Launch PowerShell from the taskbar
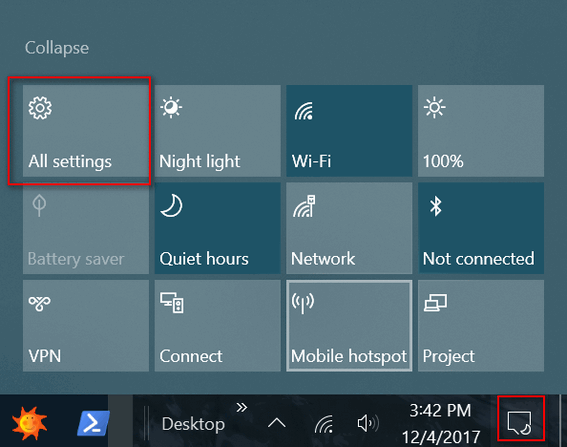The width and height of the screenshot is (567, 447). coord(93,423)
